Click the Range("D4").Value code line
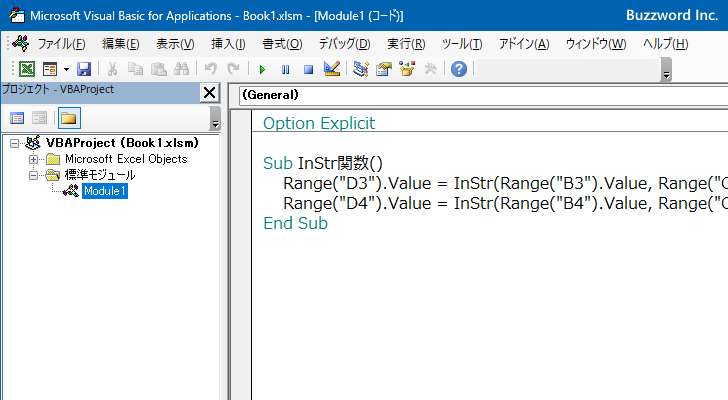This screenshot has width=728, height=400. pos(505,203)
